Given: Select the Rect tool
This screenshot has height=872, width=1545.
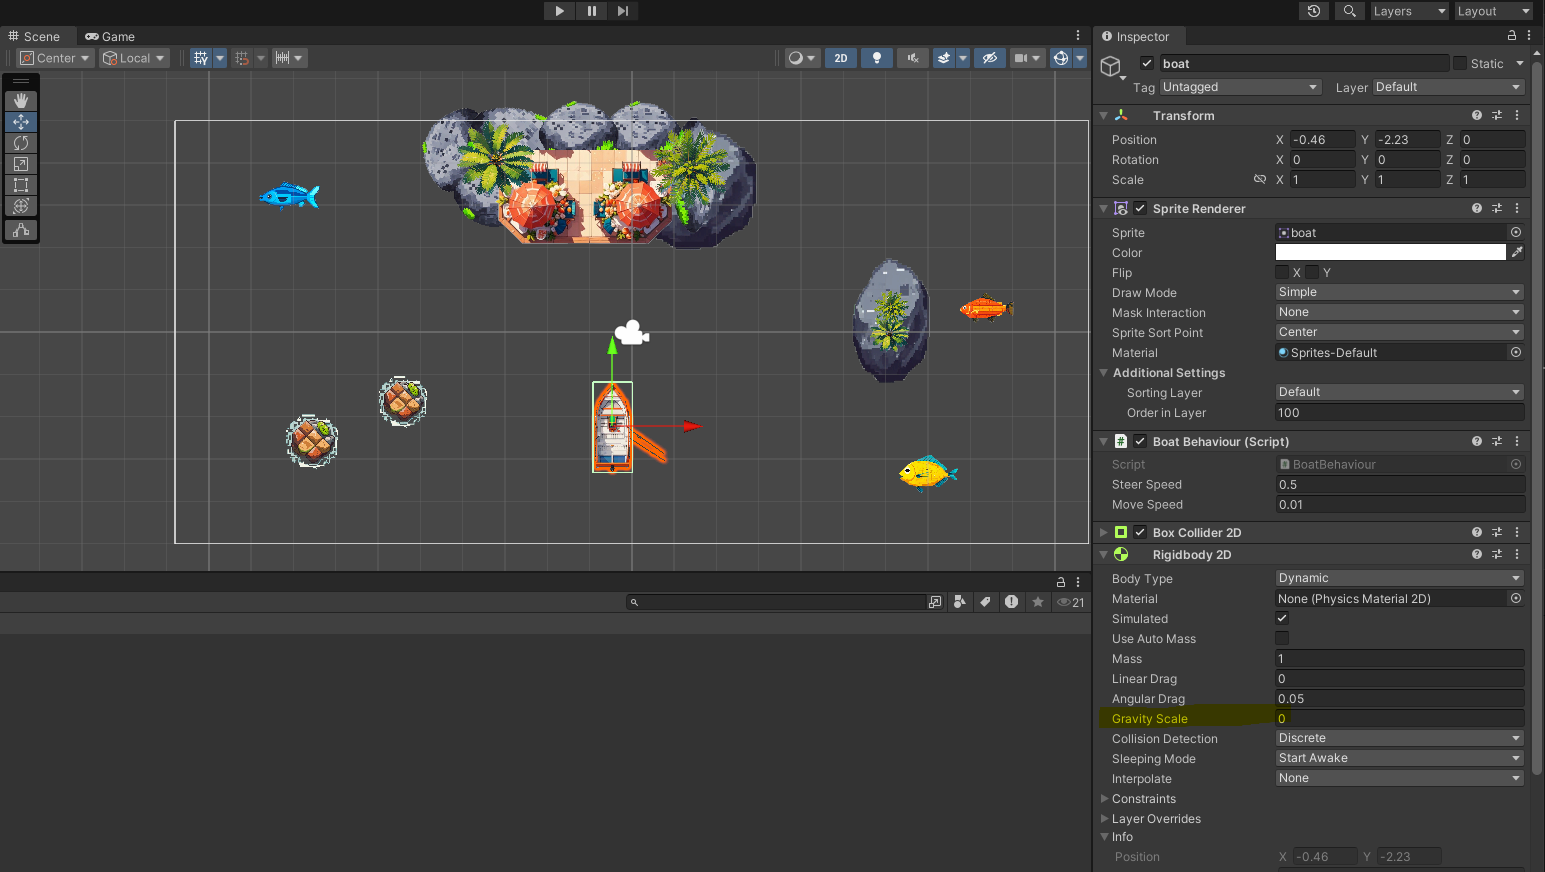Looking at the screenshot, I should click(21, 184).
